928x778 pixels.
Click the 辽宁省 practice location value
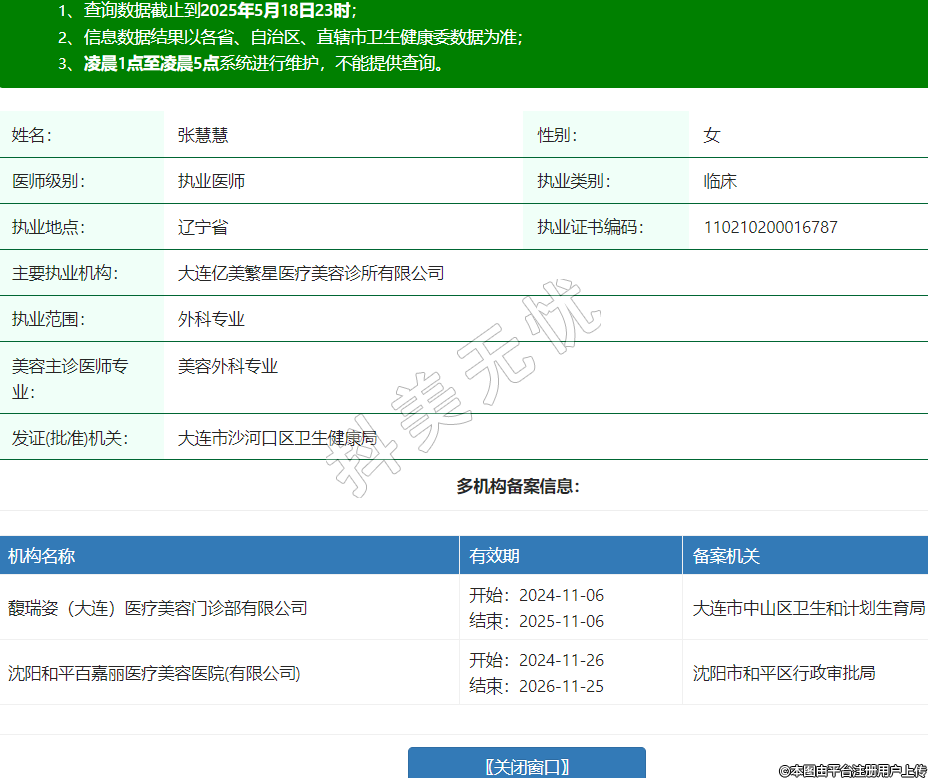203,227
